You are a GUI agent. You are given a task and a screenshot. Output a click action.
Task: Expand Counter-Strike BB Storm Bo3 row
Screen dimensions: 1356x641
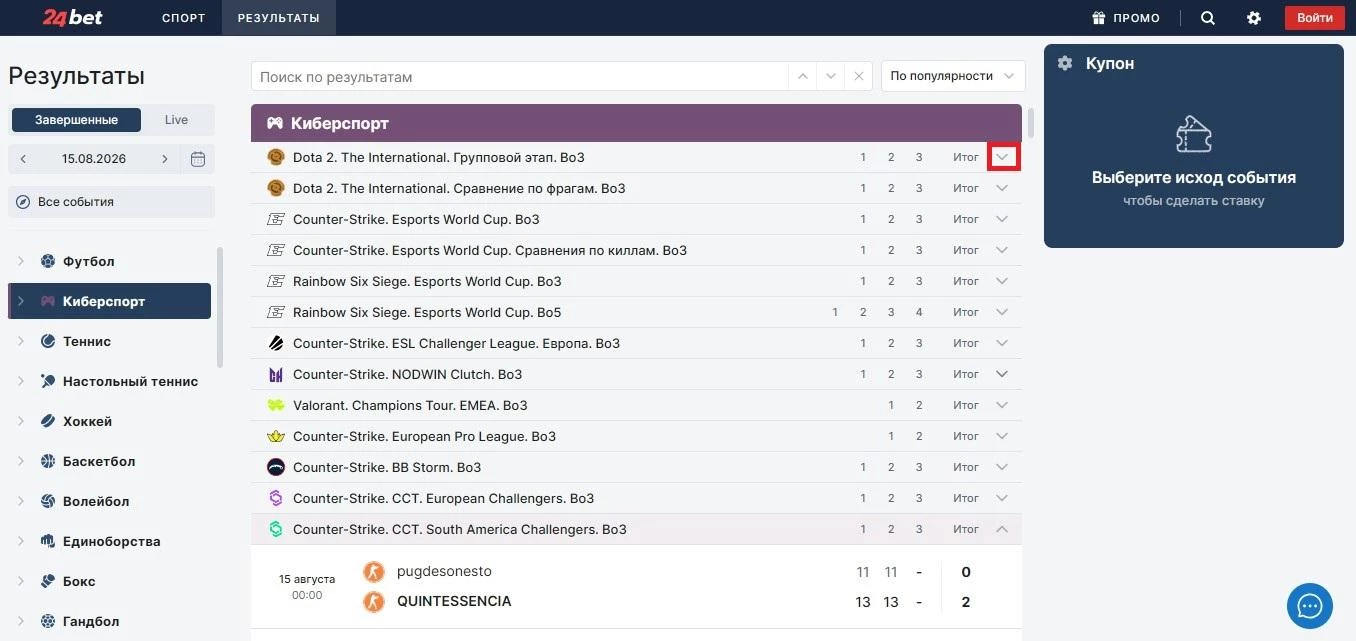tap(1002, 467)
